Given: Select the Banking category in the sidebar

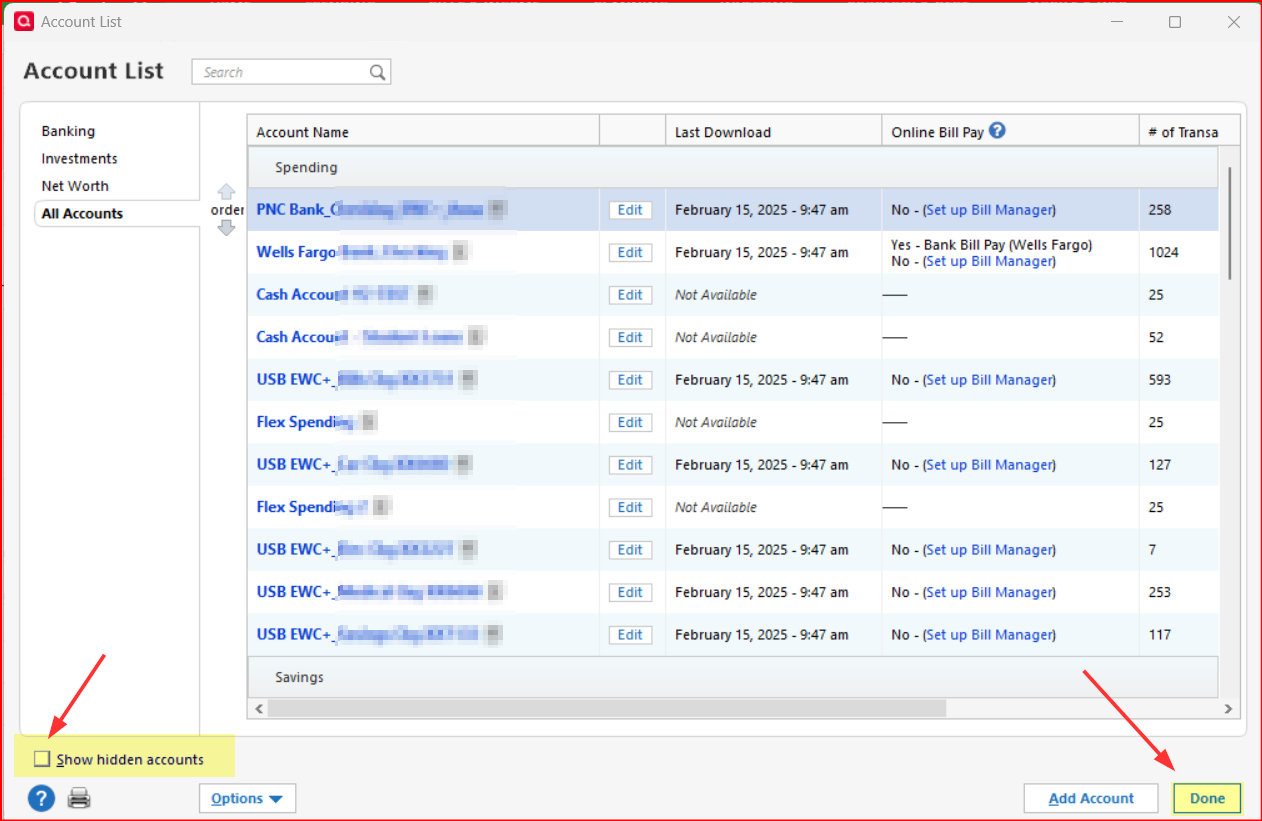Looking at the screenshot, I should pyautogui.click(x=68, y=131).
